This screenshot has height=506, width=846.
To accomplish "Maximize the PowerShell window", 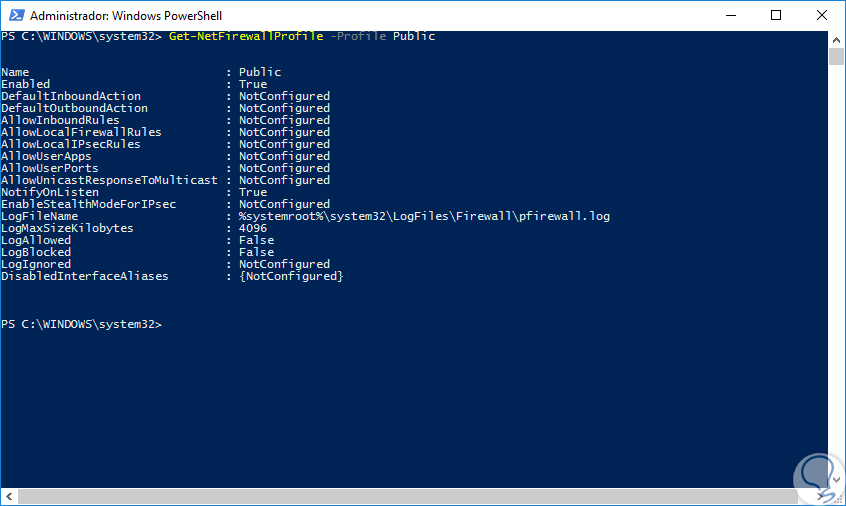I will tap(777, 16).
